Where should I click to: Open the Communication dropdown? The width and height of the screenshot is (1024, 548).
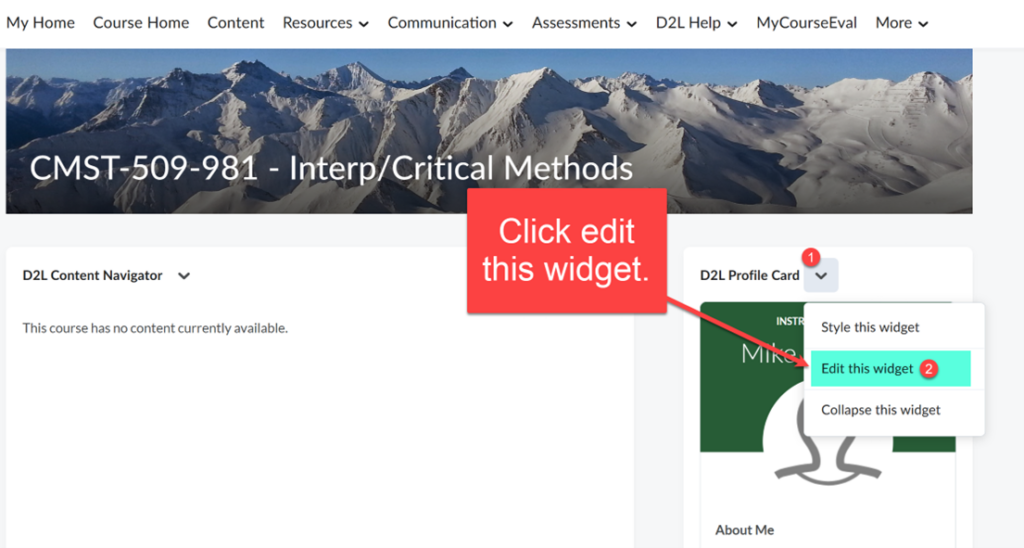[x=450, y=23]
